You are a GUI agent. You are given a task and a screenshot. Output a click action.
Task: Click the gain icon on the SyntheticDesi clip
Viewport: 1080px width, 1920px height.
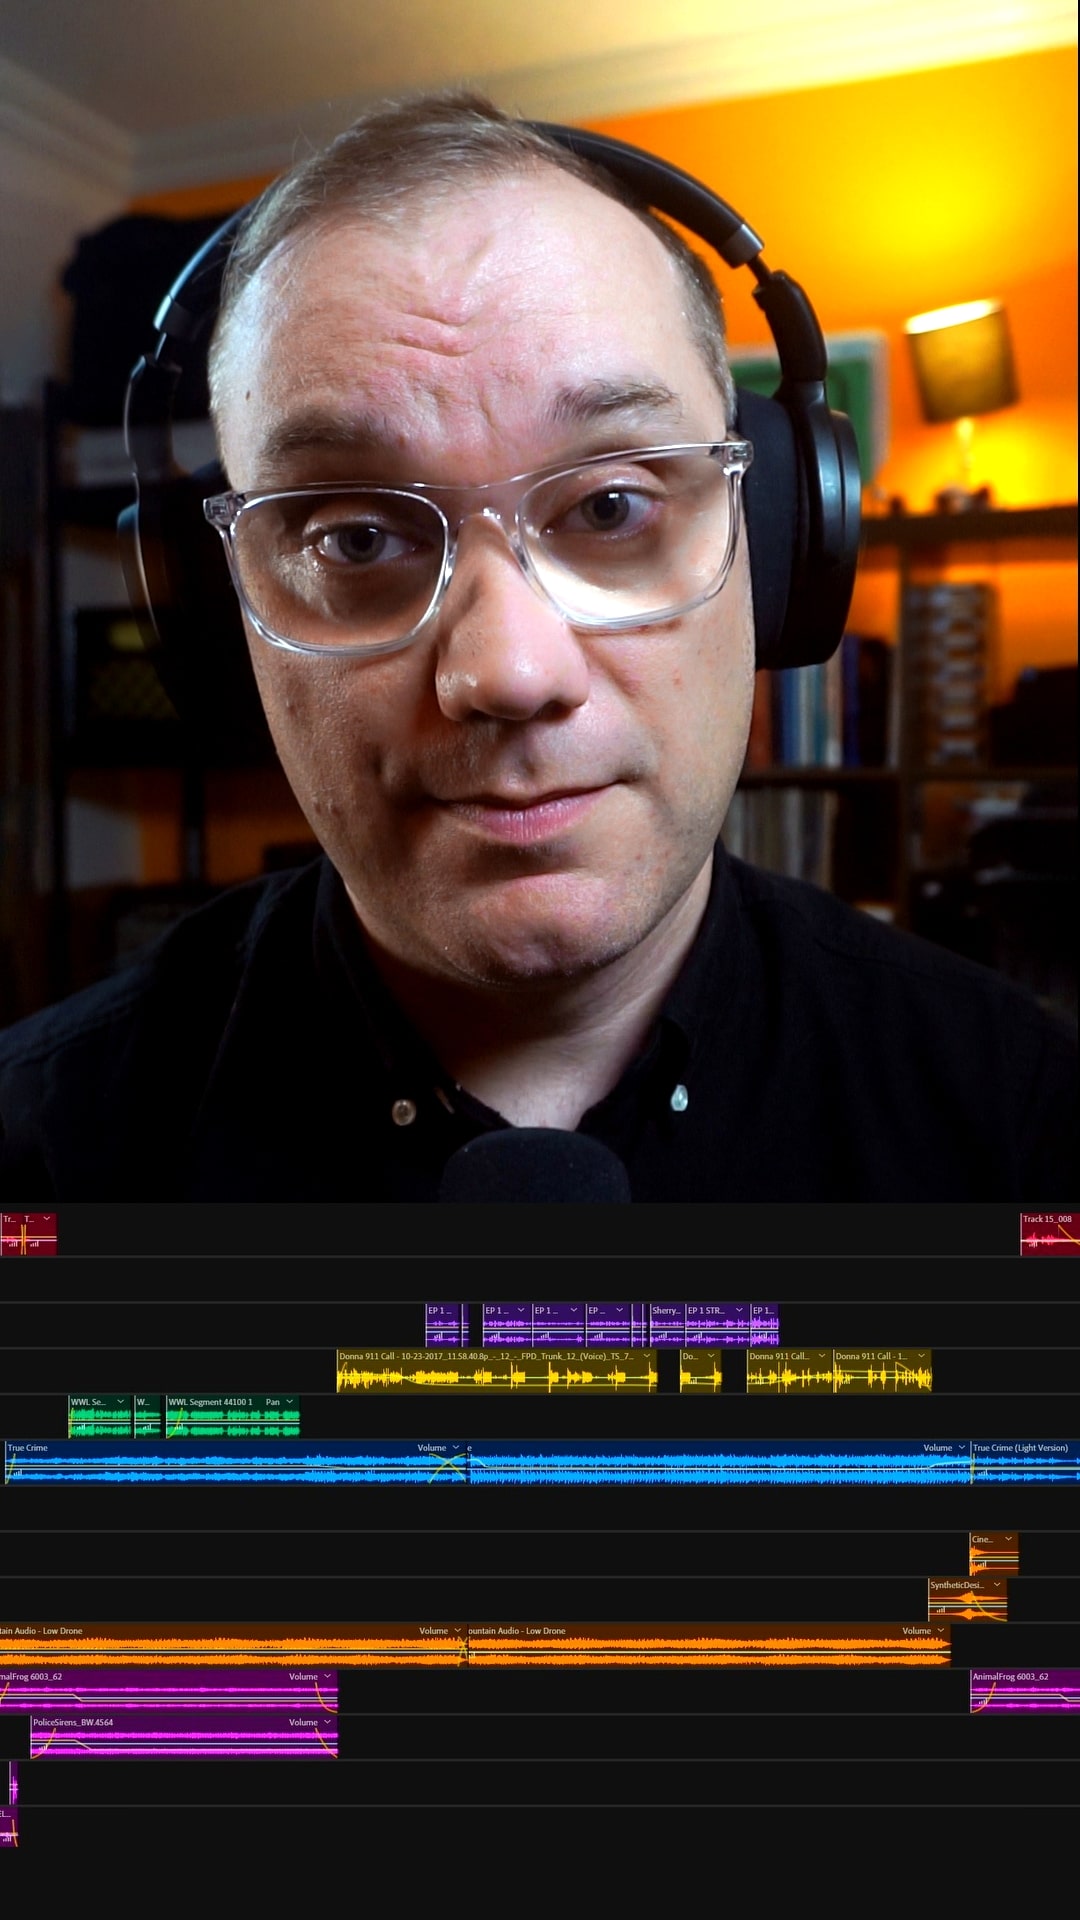click(939, 1611)
